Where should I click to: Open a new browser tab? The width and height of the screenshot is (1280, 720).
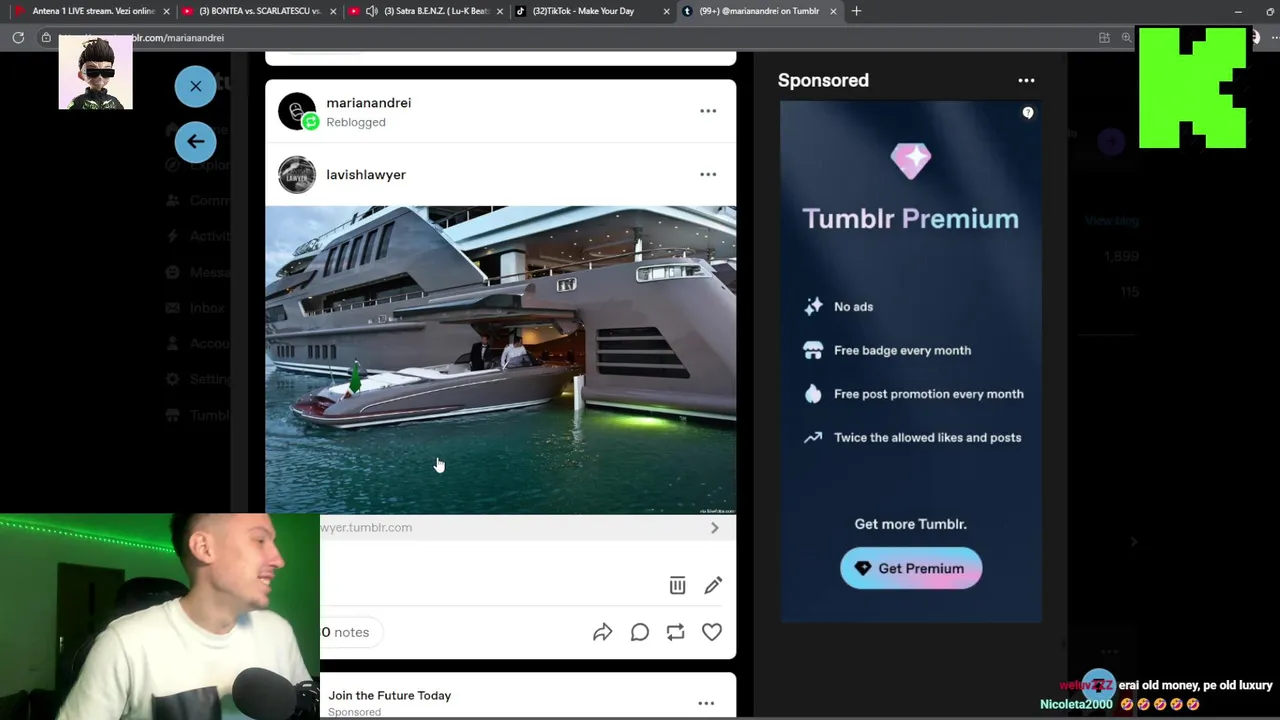tap(856, 11)
